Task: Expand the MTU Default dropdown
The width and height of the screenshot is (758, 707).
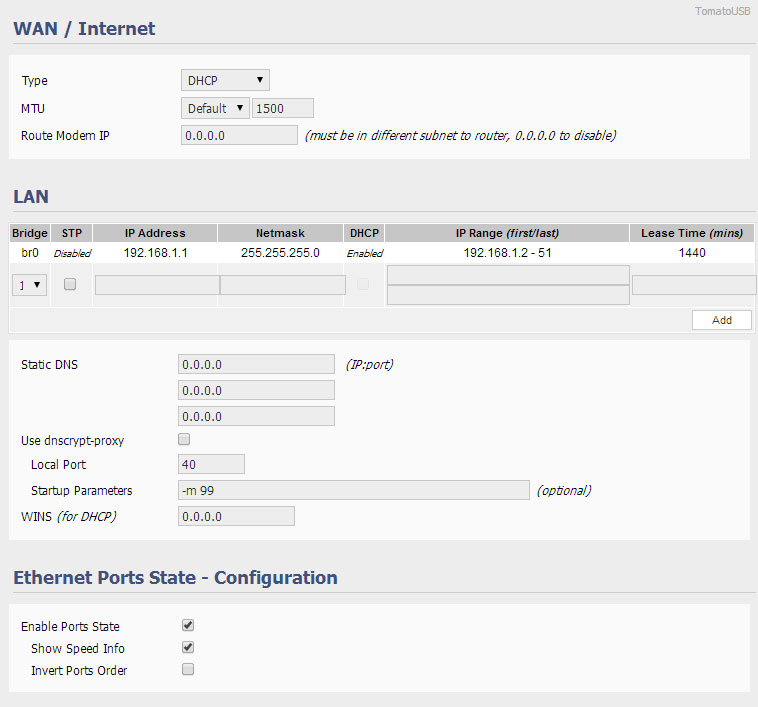Action: 215,108
